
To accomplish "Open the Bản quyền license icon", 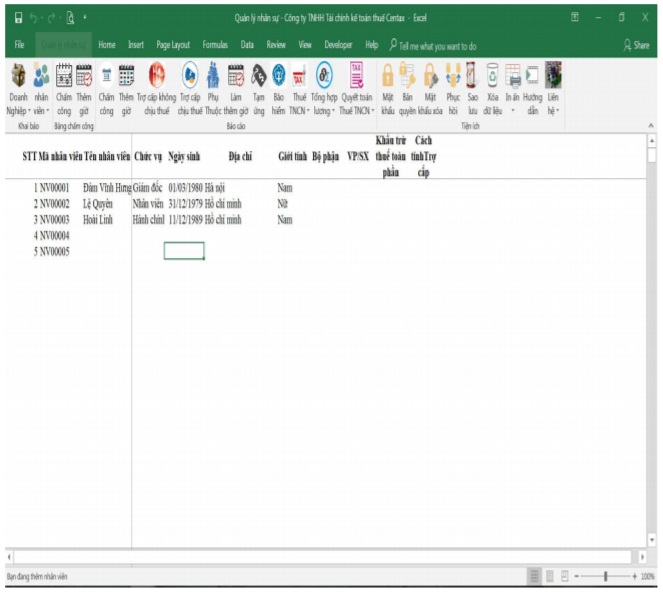I will pos(407,78).
